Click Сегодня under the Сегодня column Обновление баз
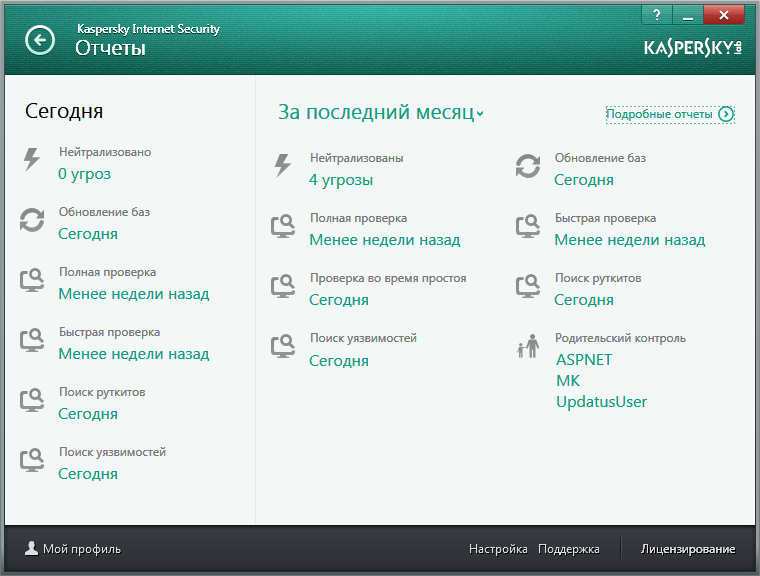 click(88, 234)
